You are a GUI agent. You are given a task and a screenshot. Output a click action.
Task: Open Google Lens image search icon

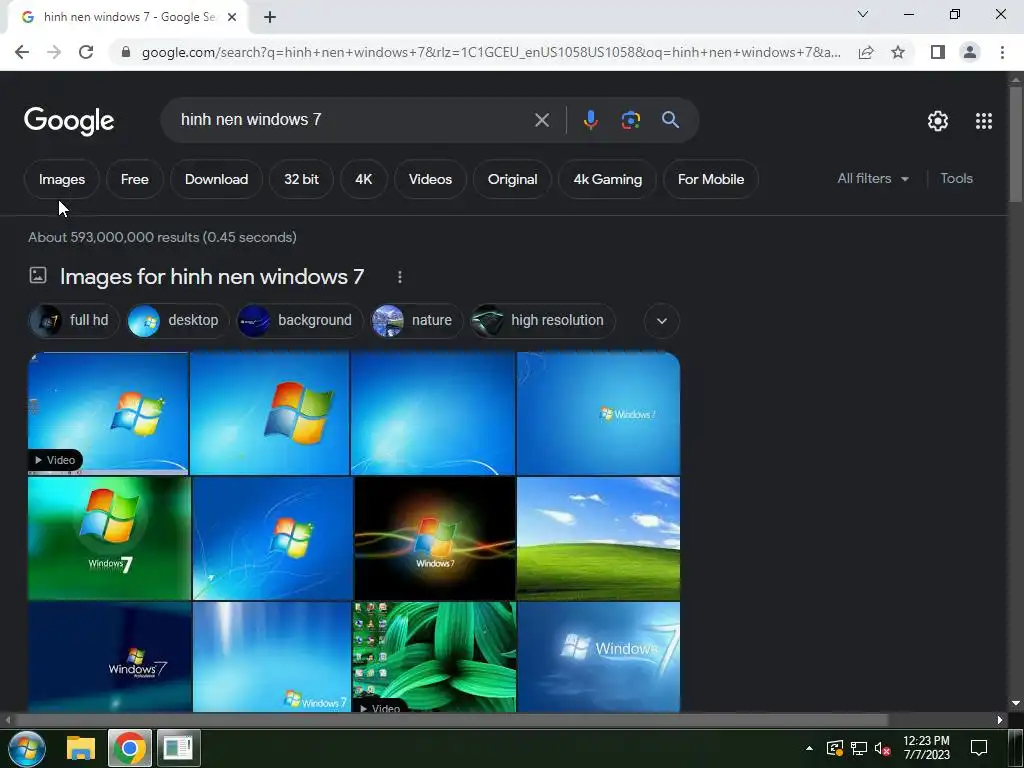pyautogui.click(x=630, y=120)
